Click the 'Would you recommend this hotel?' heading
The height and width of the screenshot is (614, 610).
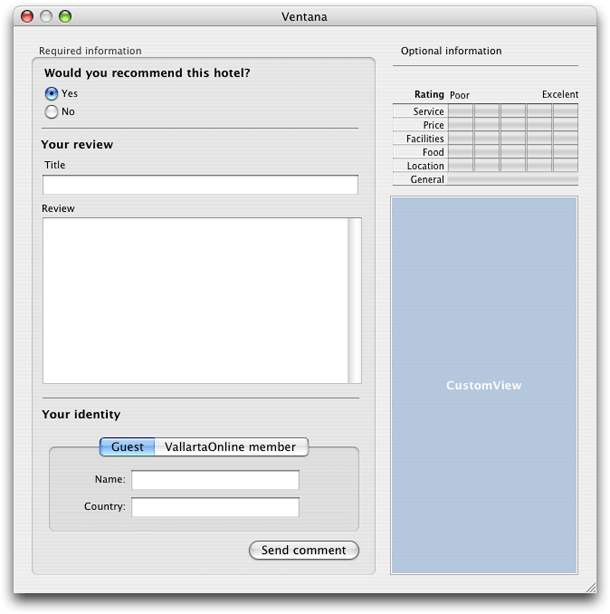[x=147, y=73]
